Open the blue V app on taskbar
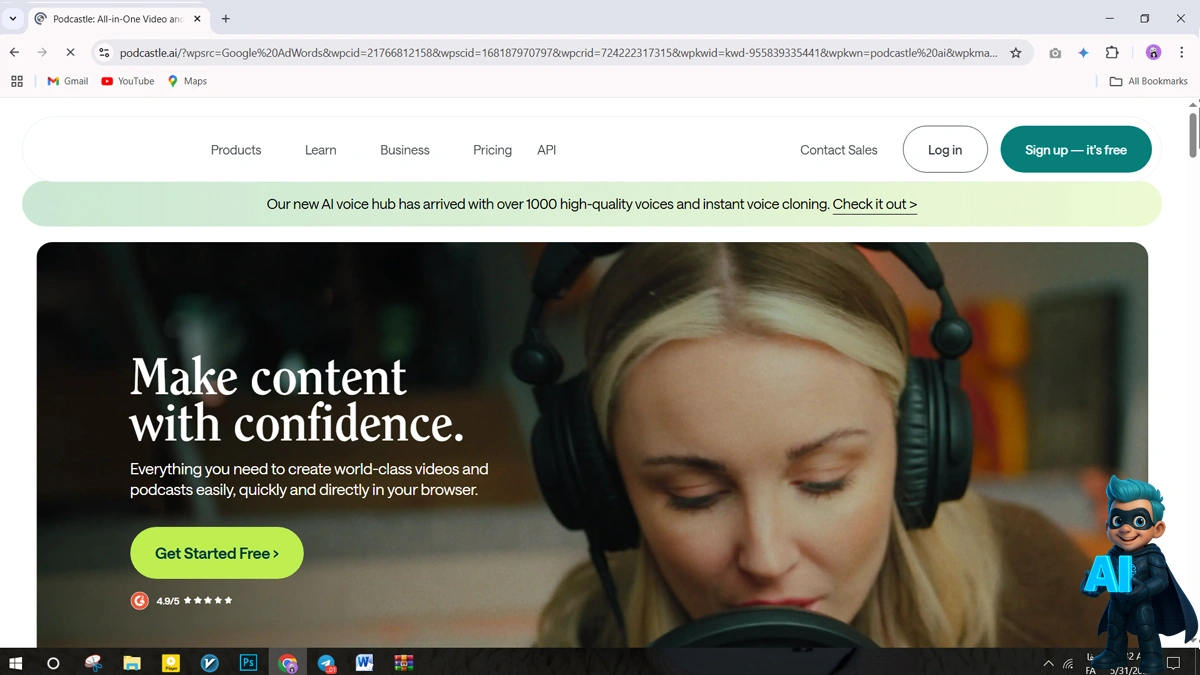 210,663
